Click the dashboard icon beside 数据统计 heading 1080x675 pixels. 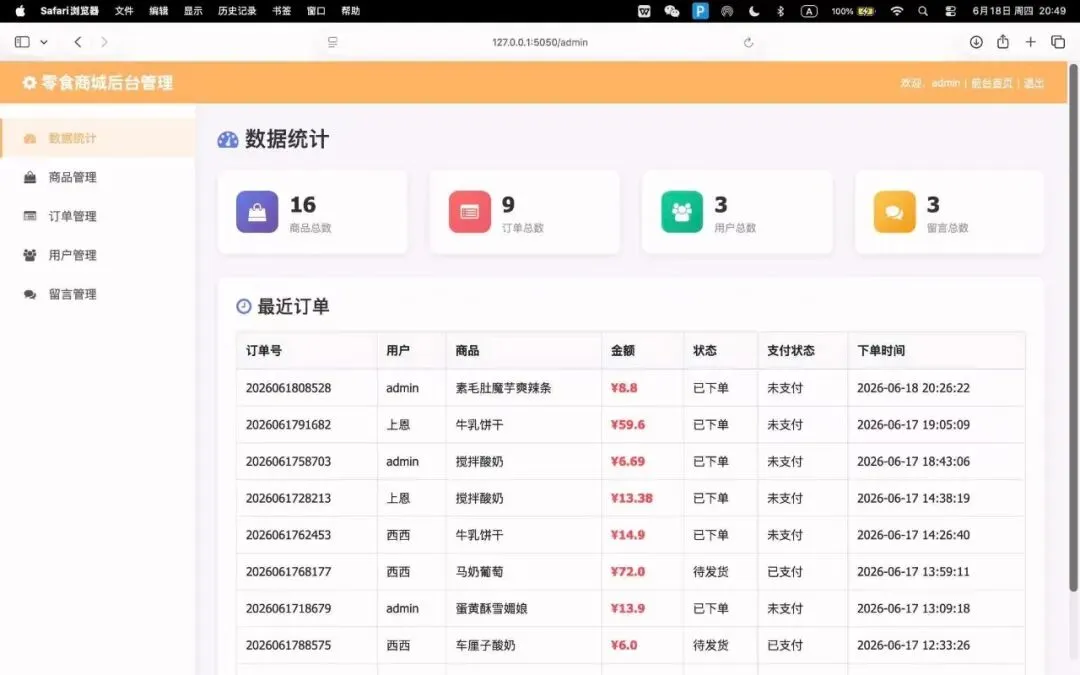[228, 139]
